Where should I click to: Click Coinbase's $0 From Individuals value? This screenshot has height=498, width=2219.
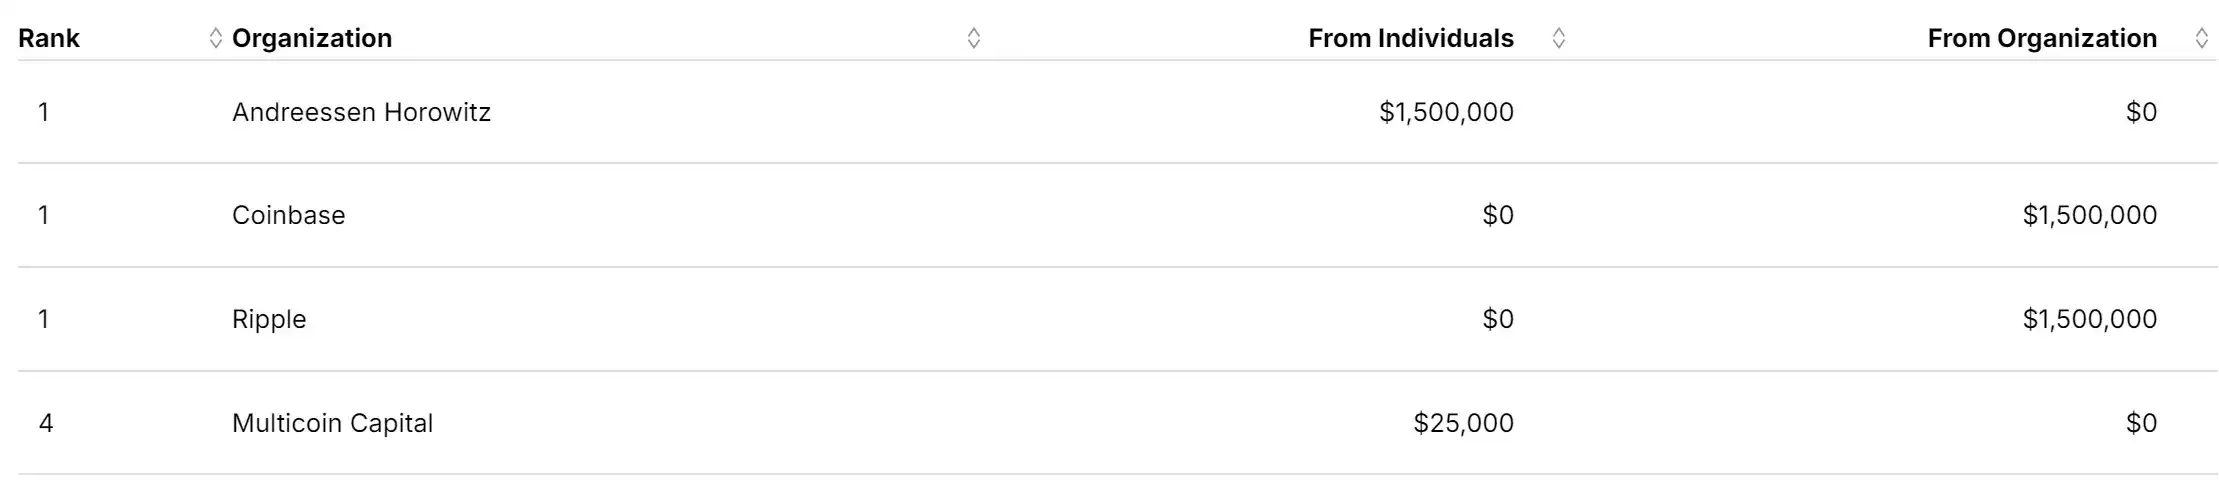[x=1497, y=215]
